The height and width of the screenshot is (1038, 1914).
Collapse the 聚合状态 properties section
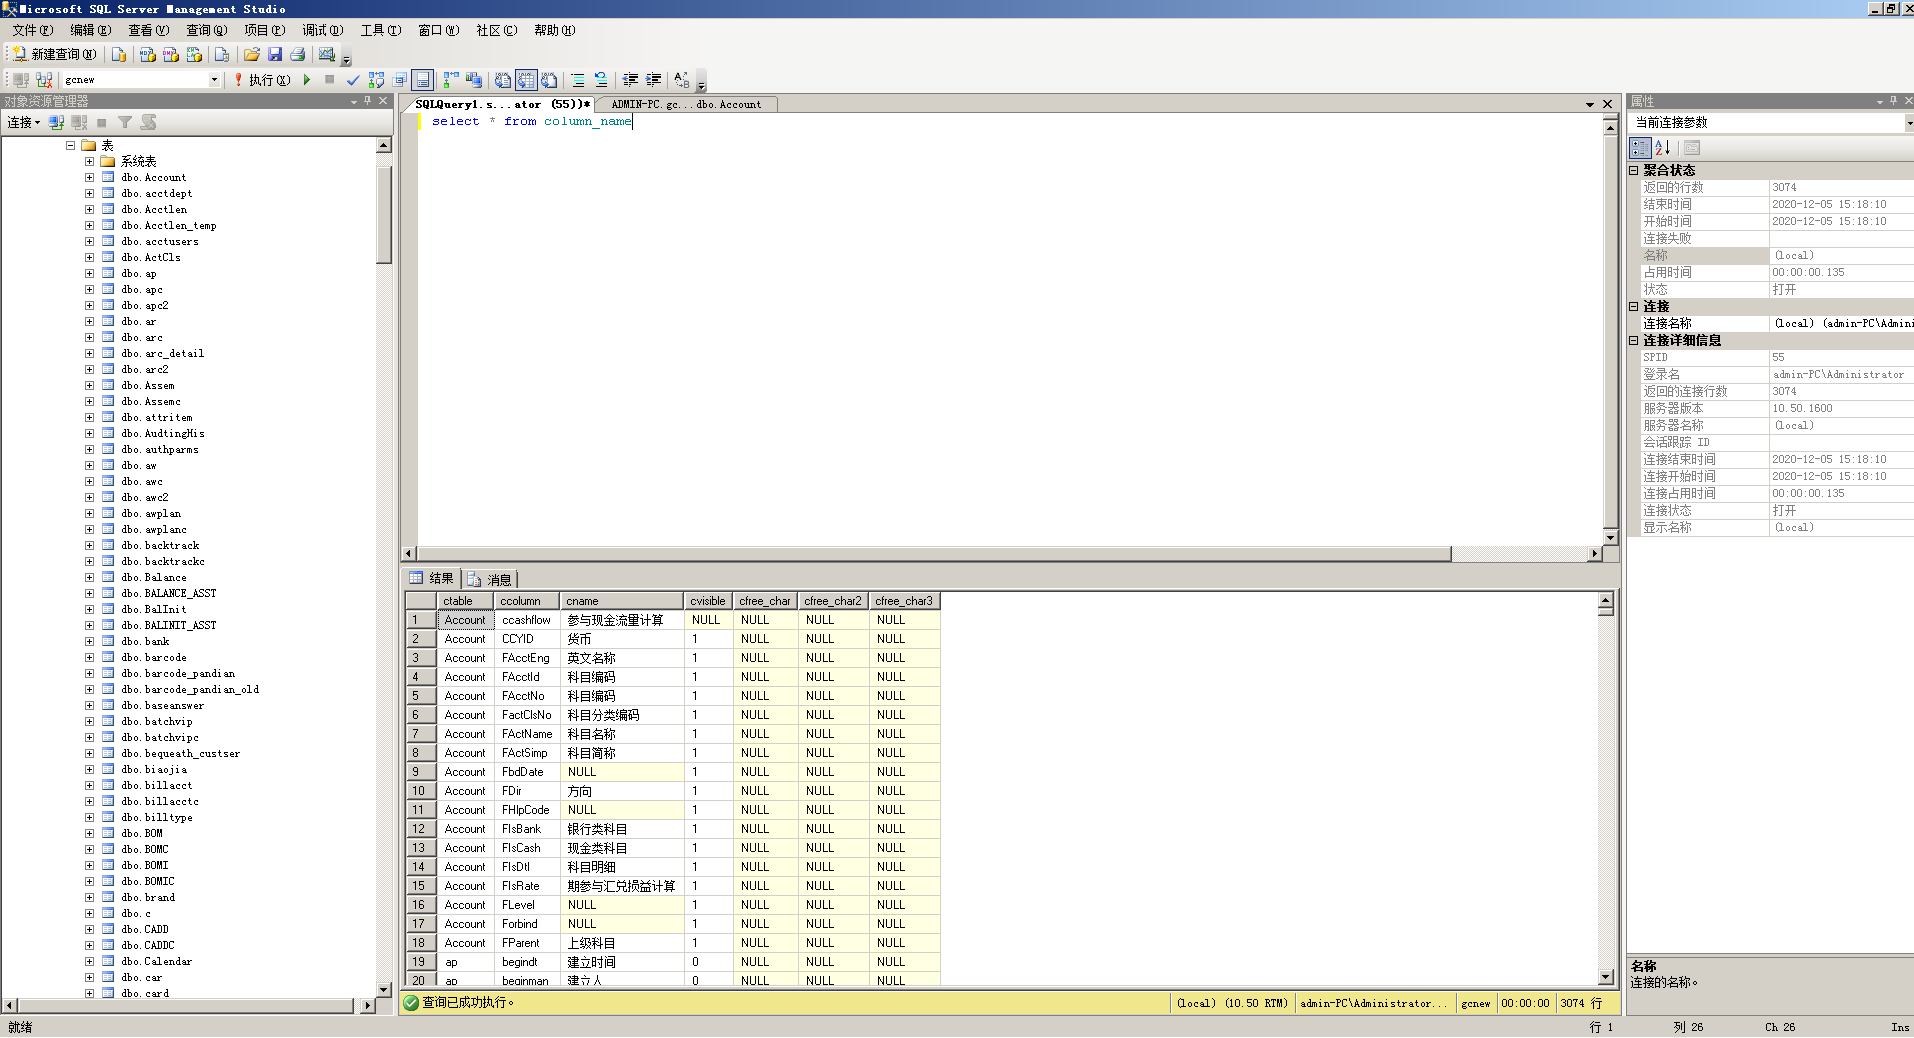click(x=1634, y=171)
